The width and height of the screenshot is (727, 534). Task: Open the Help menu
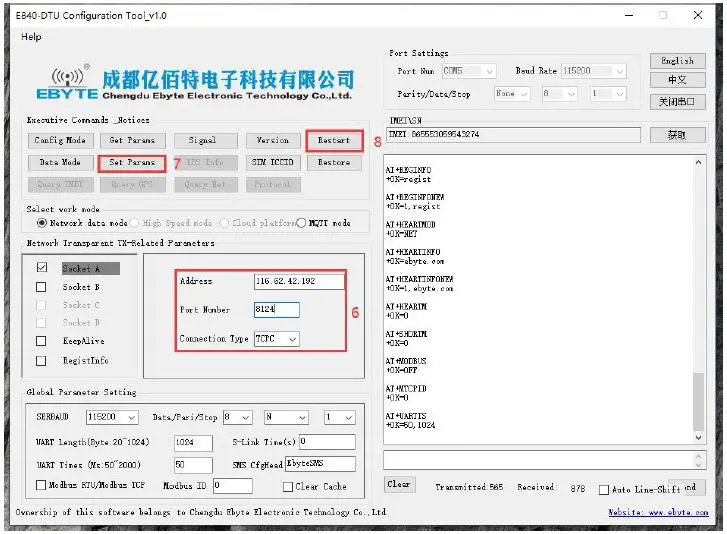coord(31,37)
